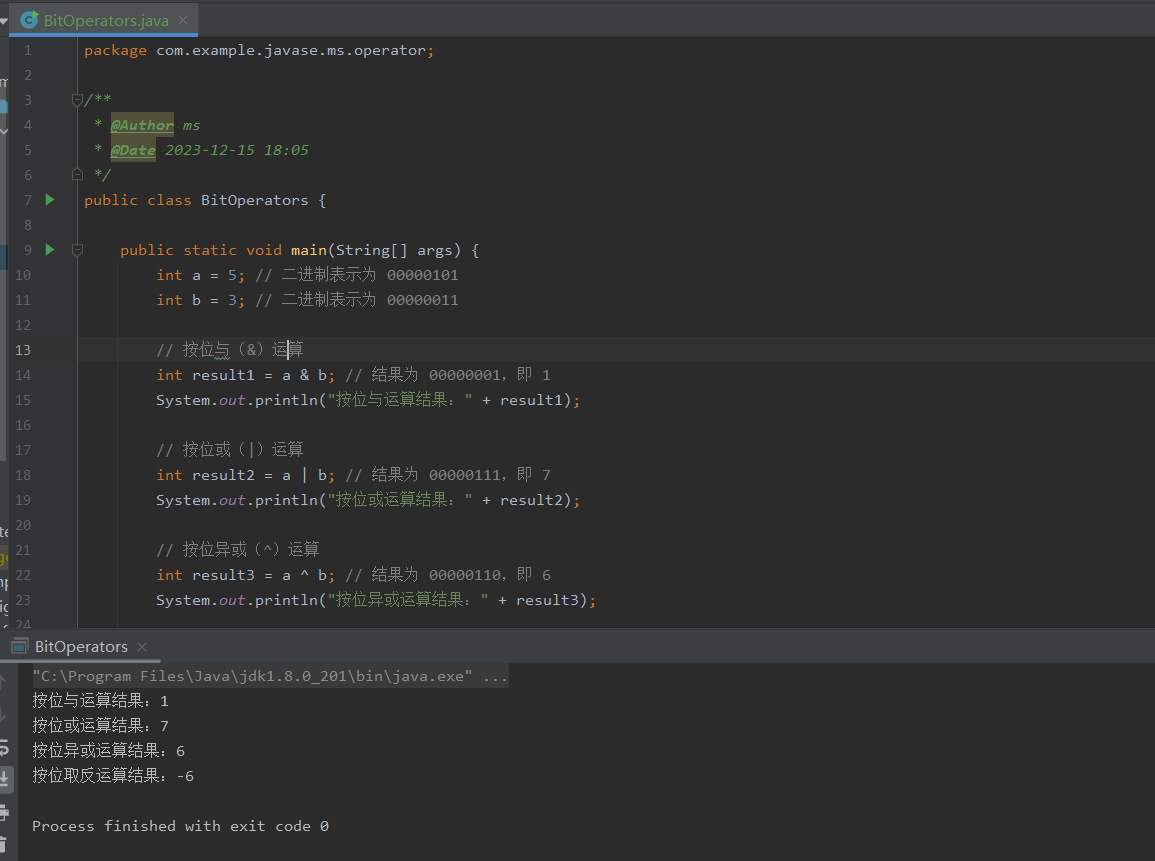1155x861 pixels.
Task: Click the run configuration icon beside BitOperators console tab
Action: tap(20, 647)
